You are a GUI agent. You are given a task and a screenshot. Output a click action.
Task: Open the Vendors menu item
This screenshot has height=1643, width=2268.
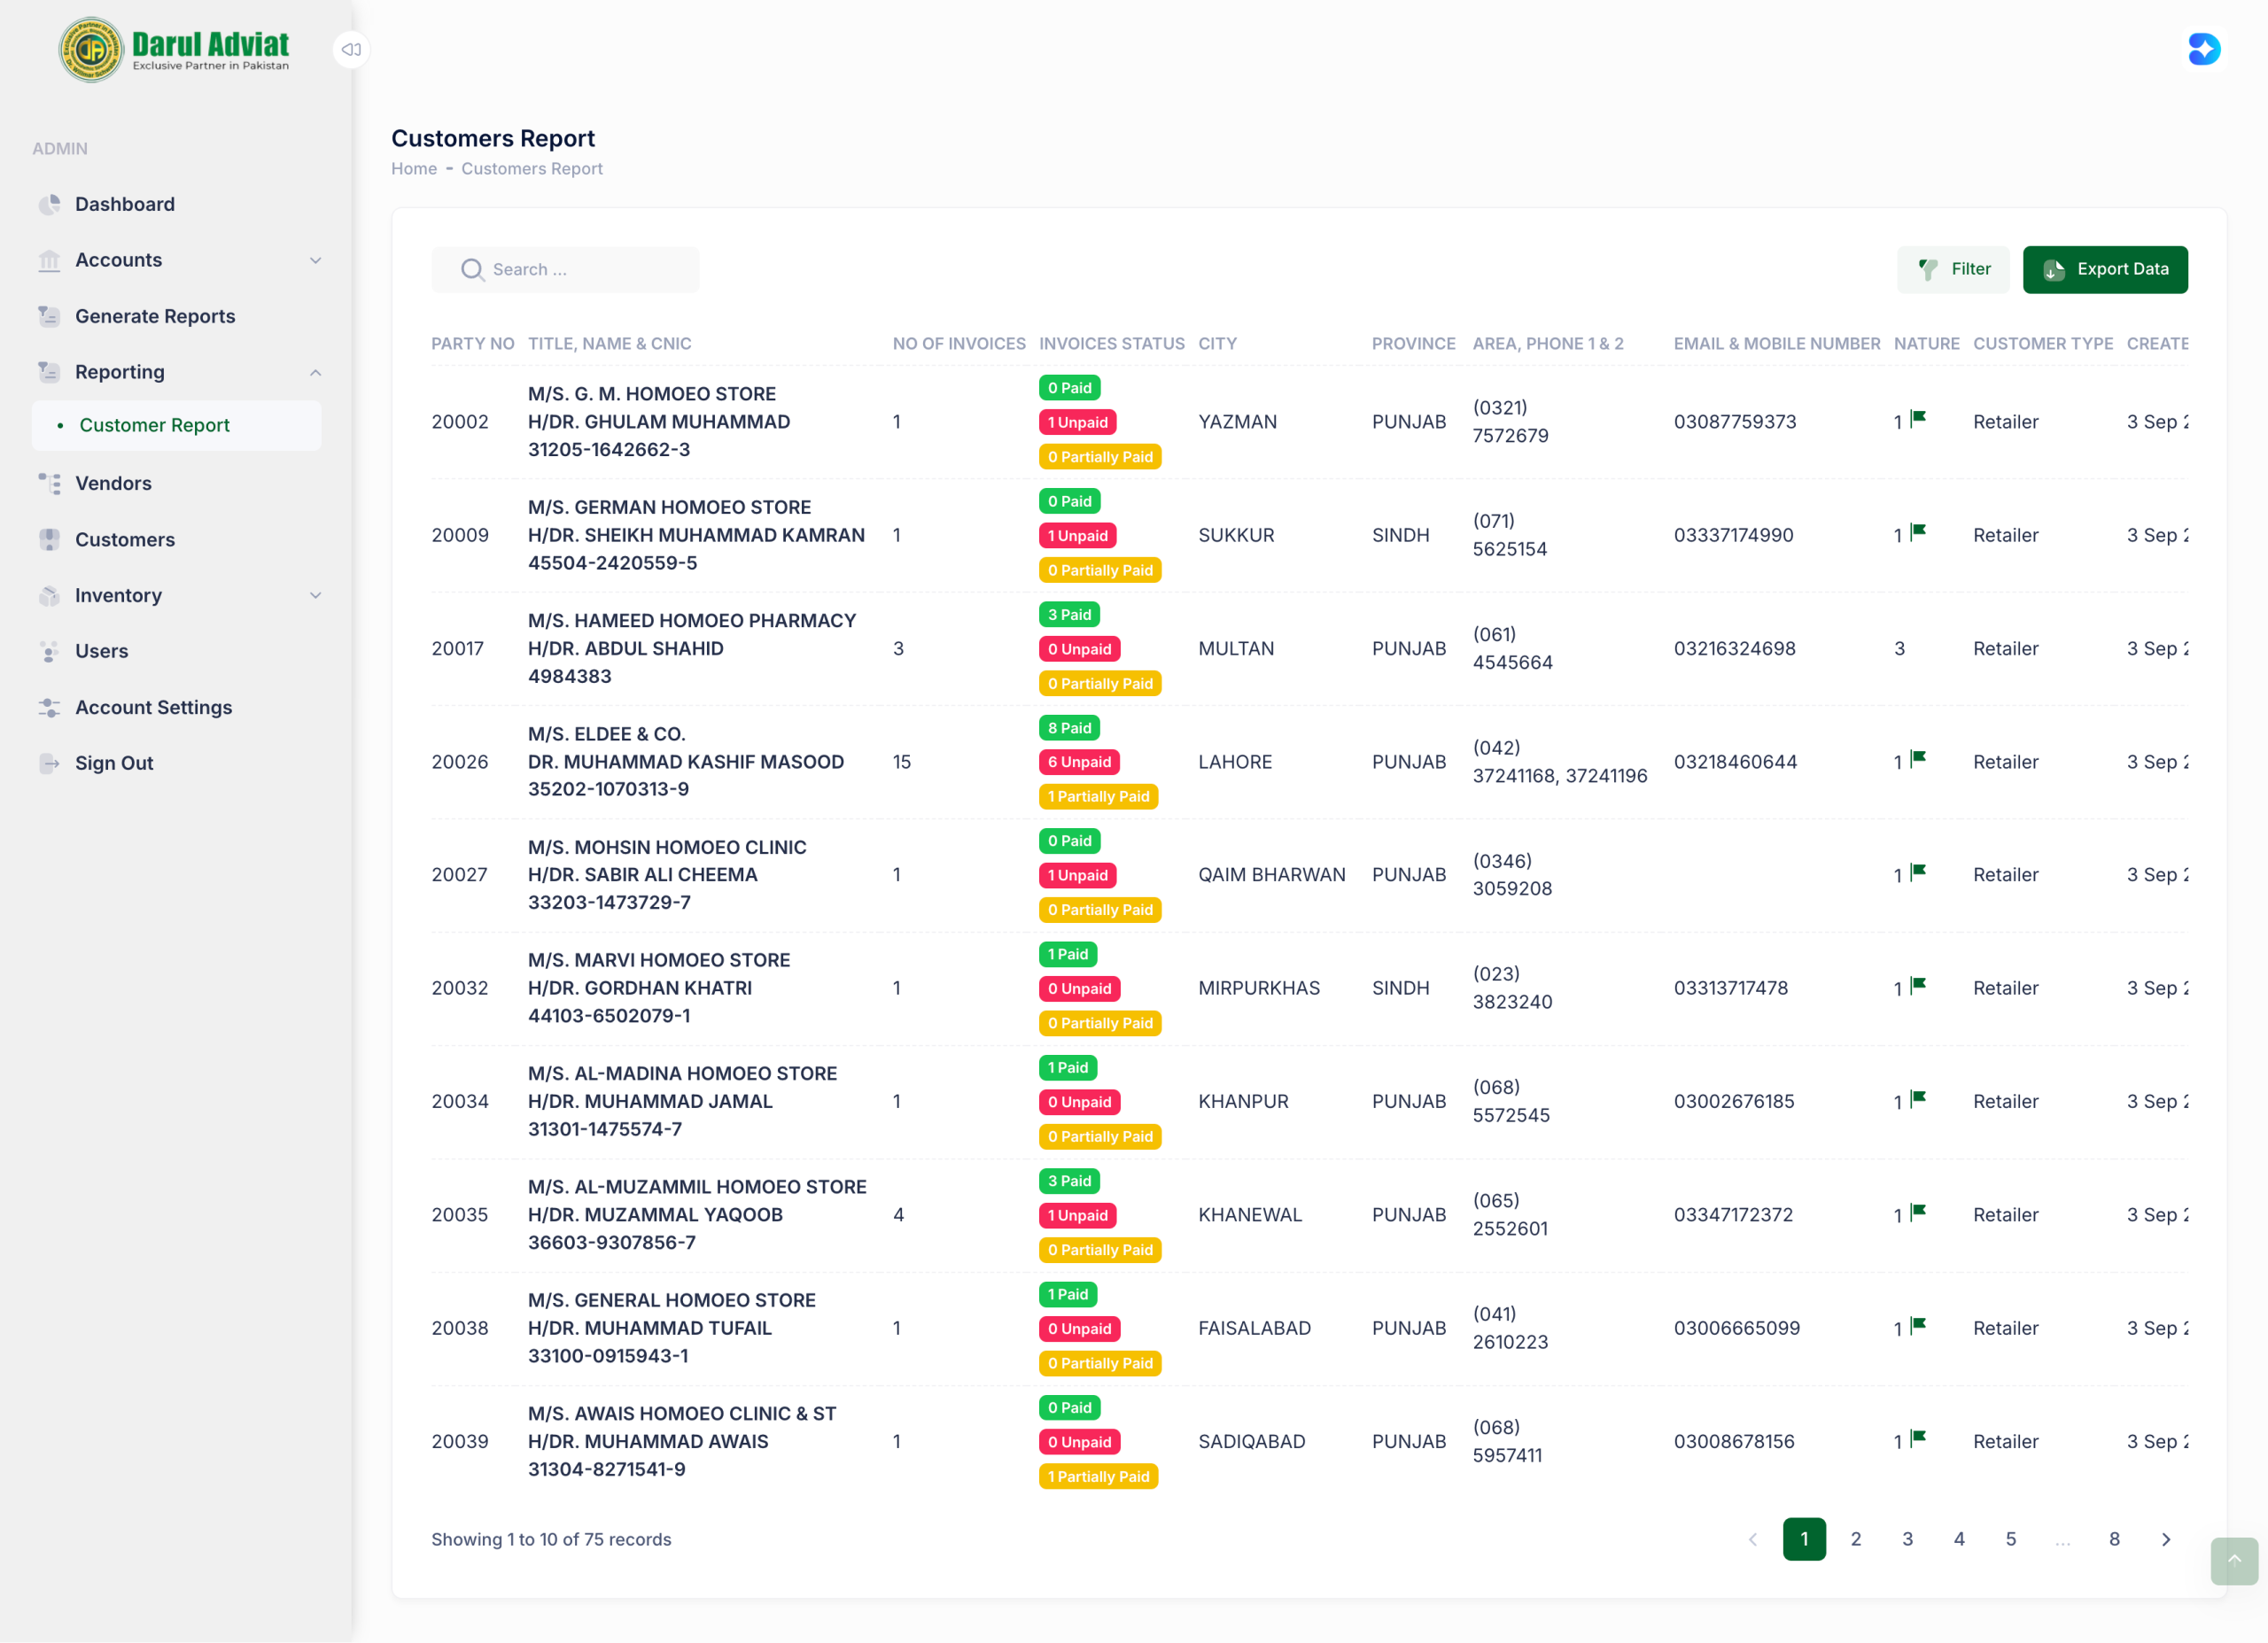coord(177,483)
